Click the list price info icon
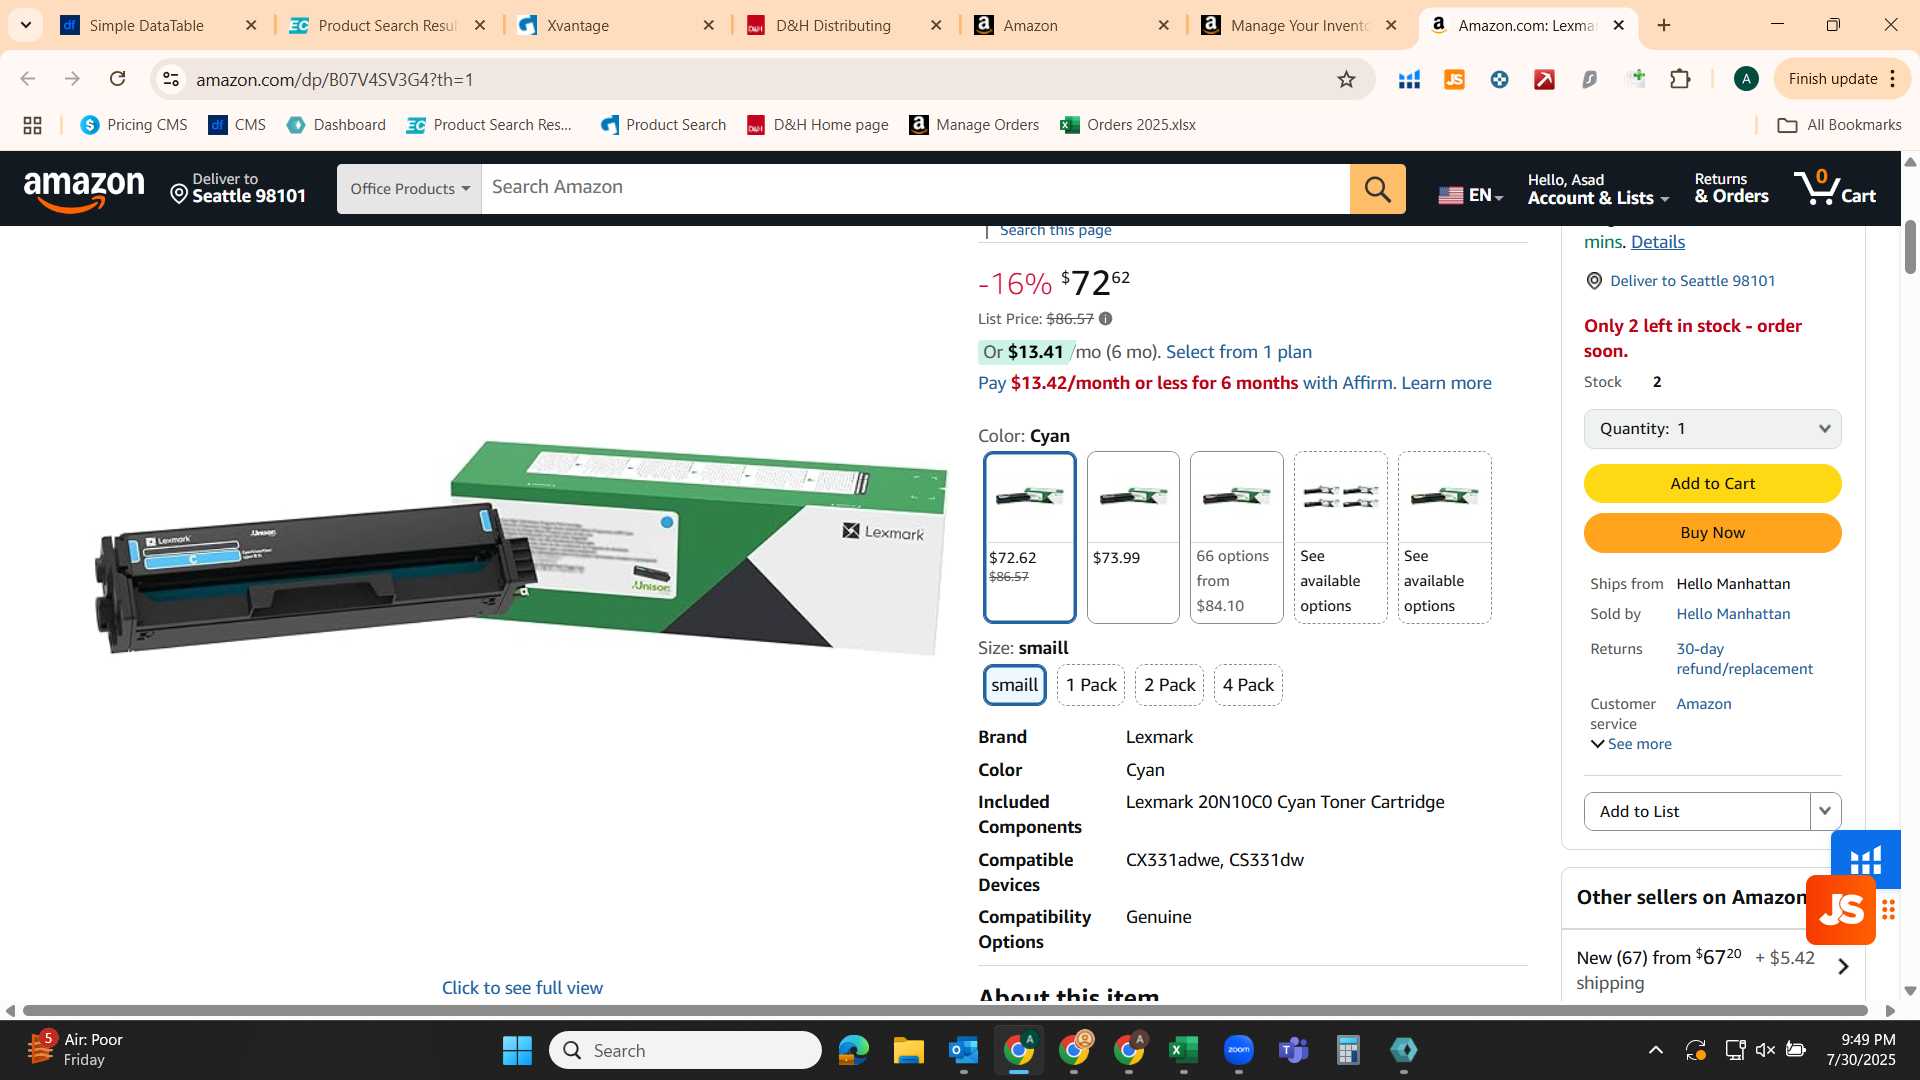This screenshot has height=1080, width=1920. point(1105,319)
